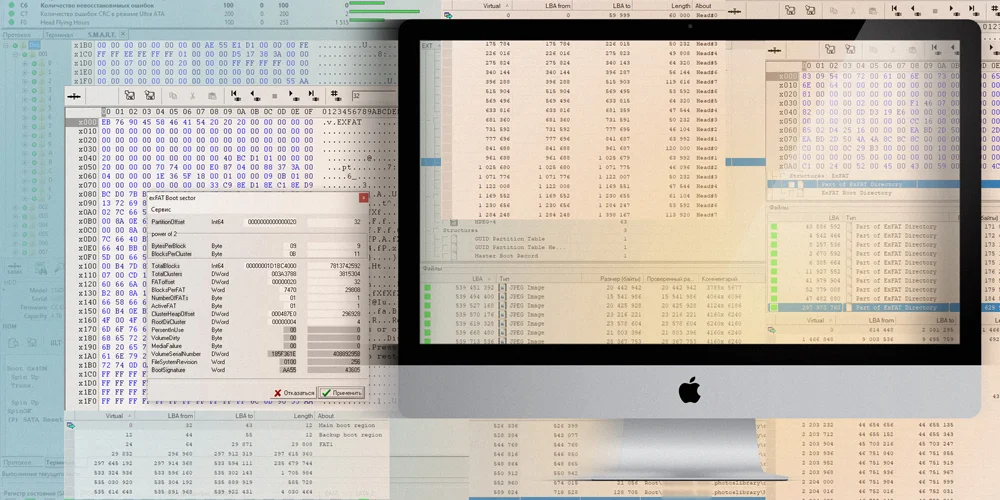
Task: Switch to the S.M.A.R.T. tab
Action: 101,34
